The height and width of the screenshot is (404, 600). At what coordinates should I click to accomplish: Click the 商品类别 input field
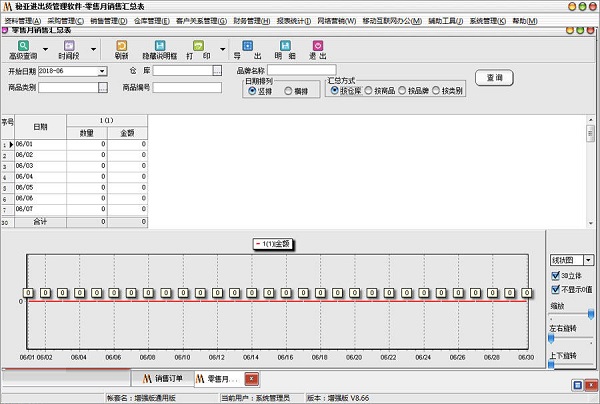(68, 88)
